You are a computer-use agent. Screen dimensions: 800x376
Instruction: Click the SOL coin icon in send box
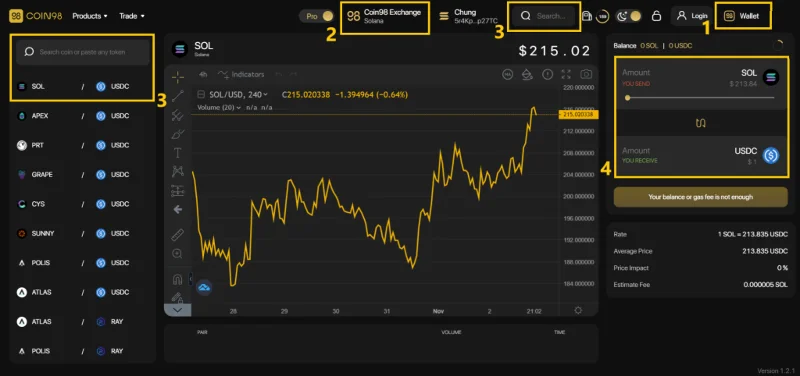click(x=771, y=77)
